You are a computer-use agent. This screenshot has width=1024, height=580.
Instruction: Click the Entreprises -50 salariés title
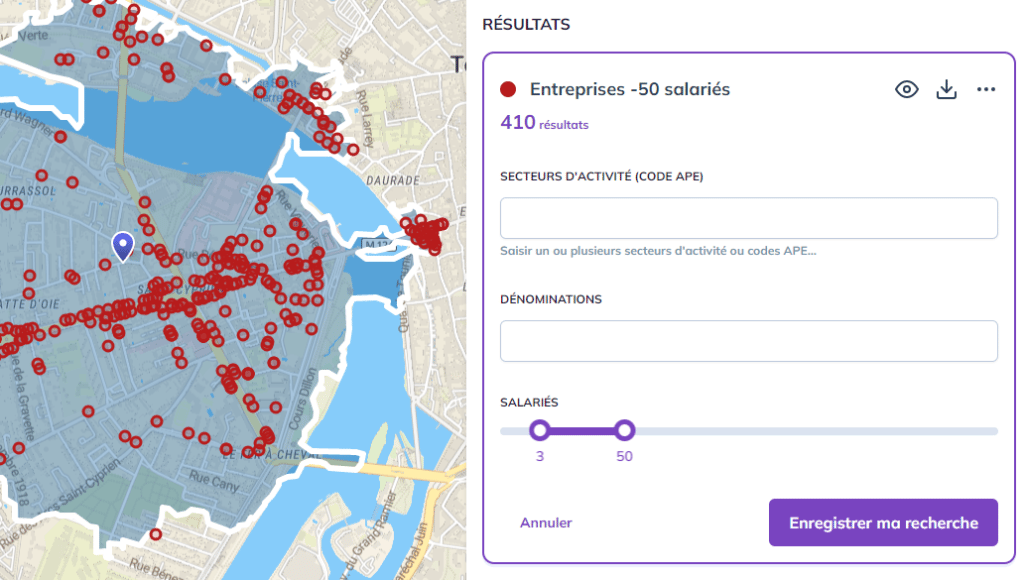pyautogui.click(x=629, y=89)
